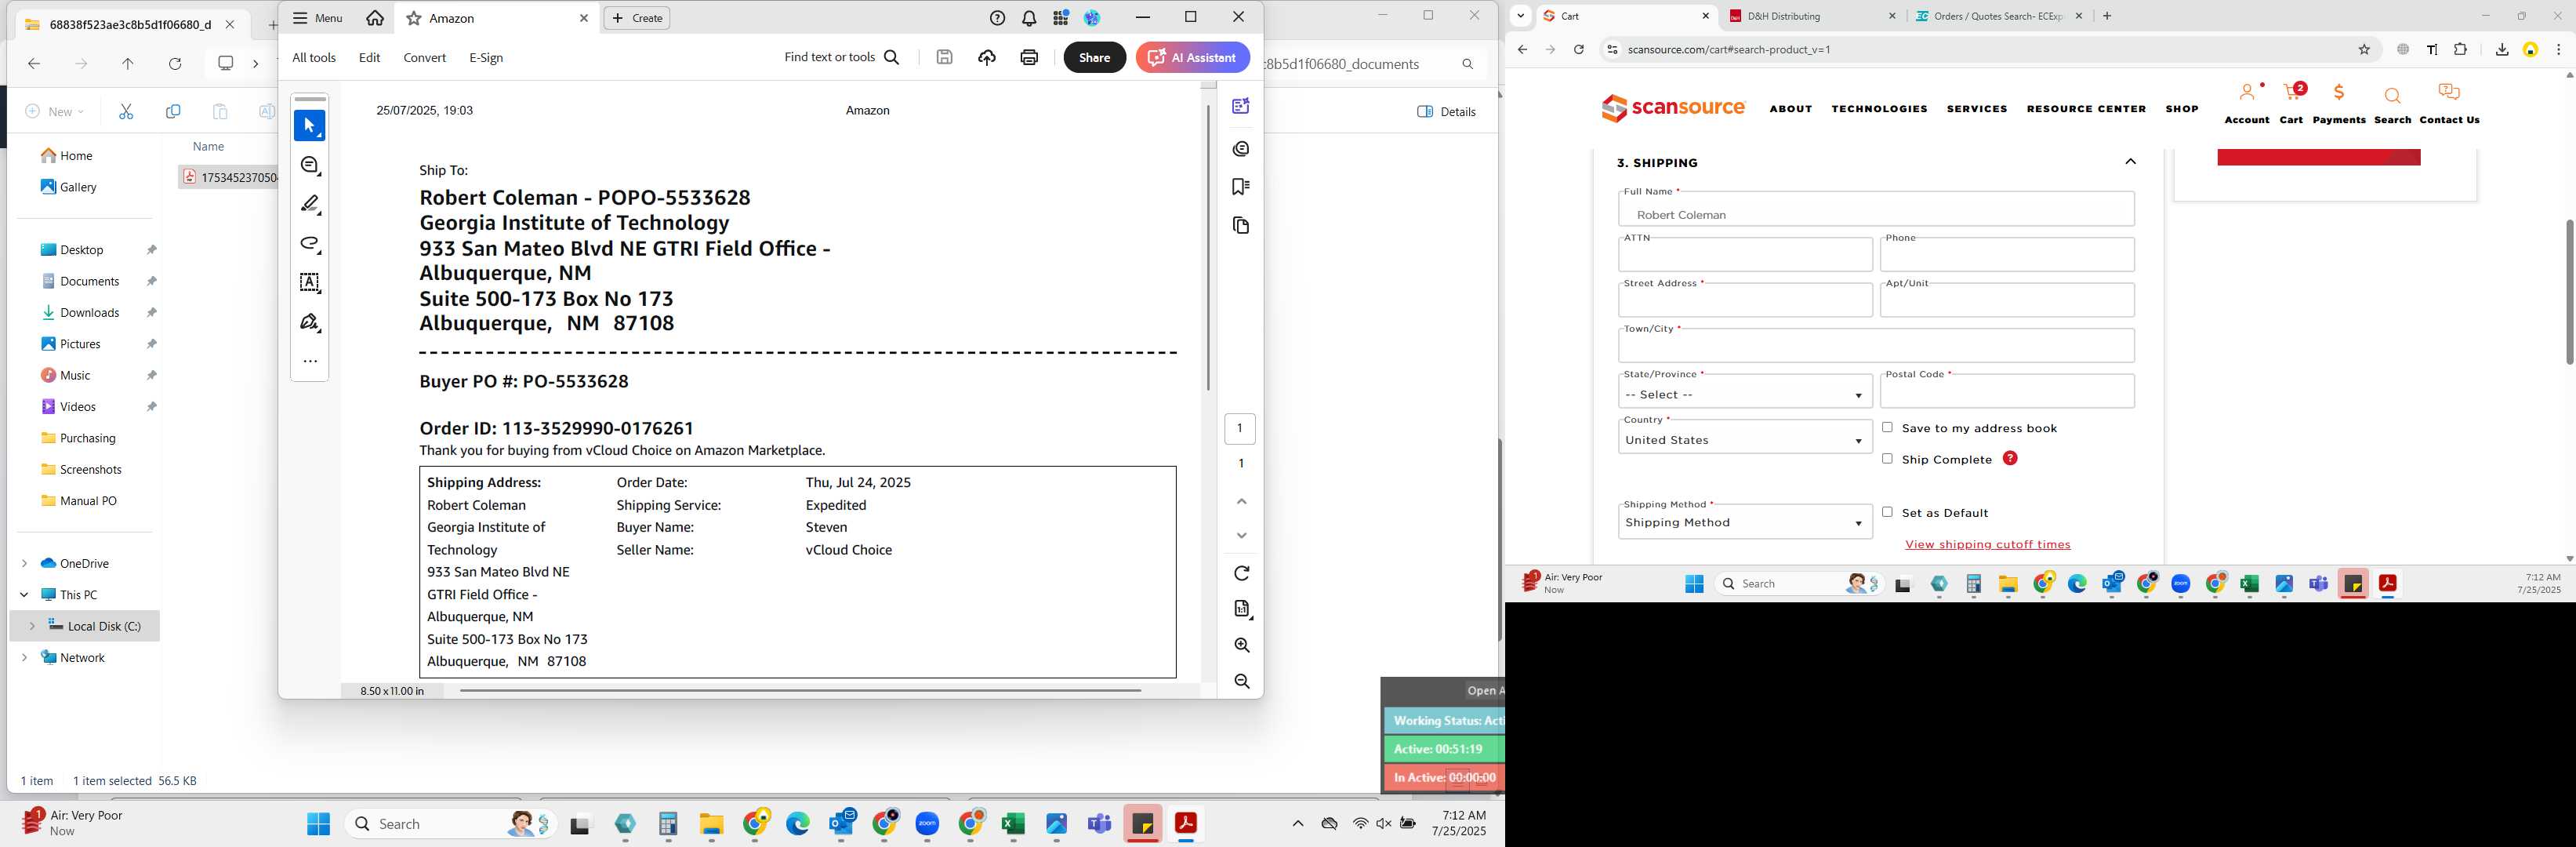Click the Create button in Acrobat

click(637, 18)
